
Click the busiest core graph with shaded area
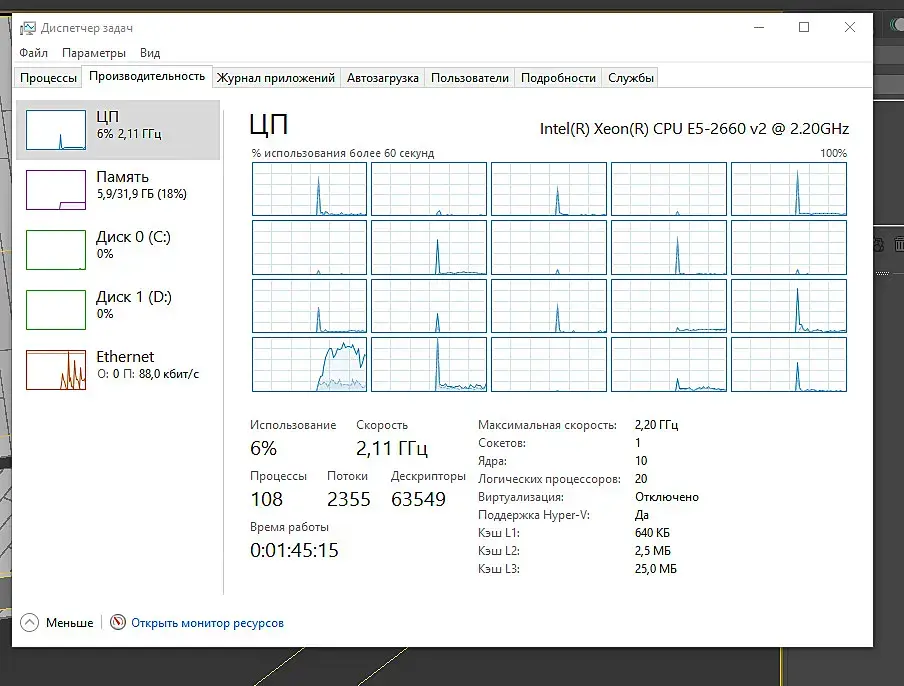point(309,364)
